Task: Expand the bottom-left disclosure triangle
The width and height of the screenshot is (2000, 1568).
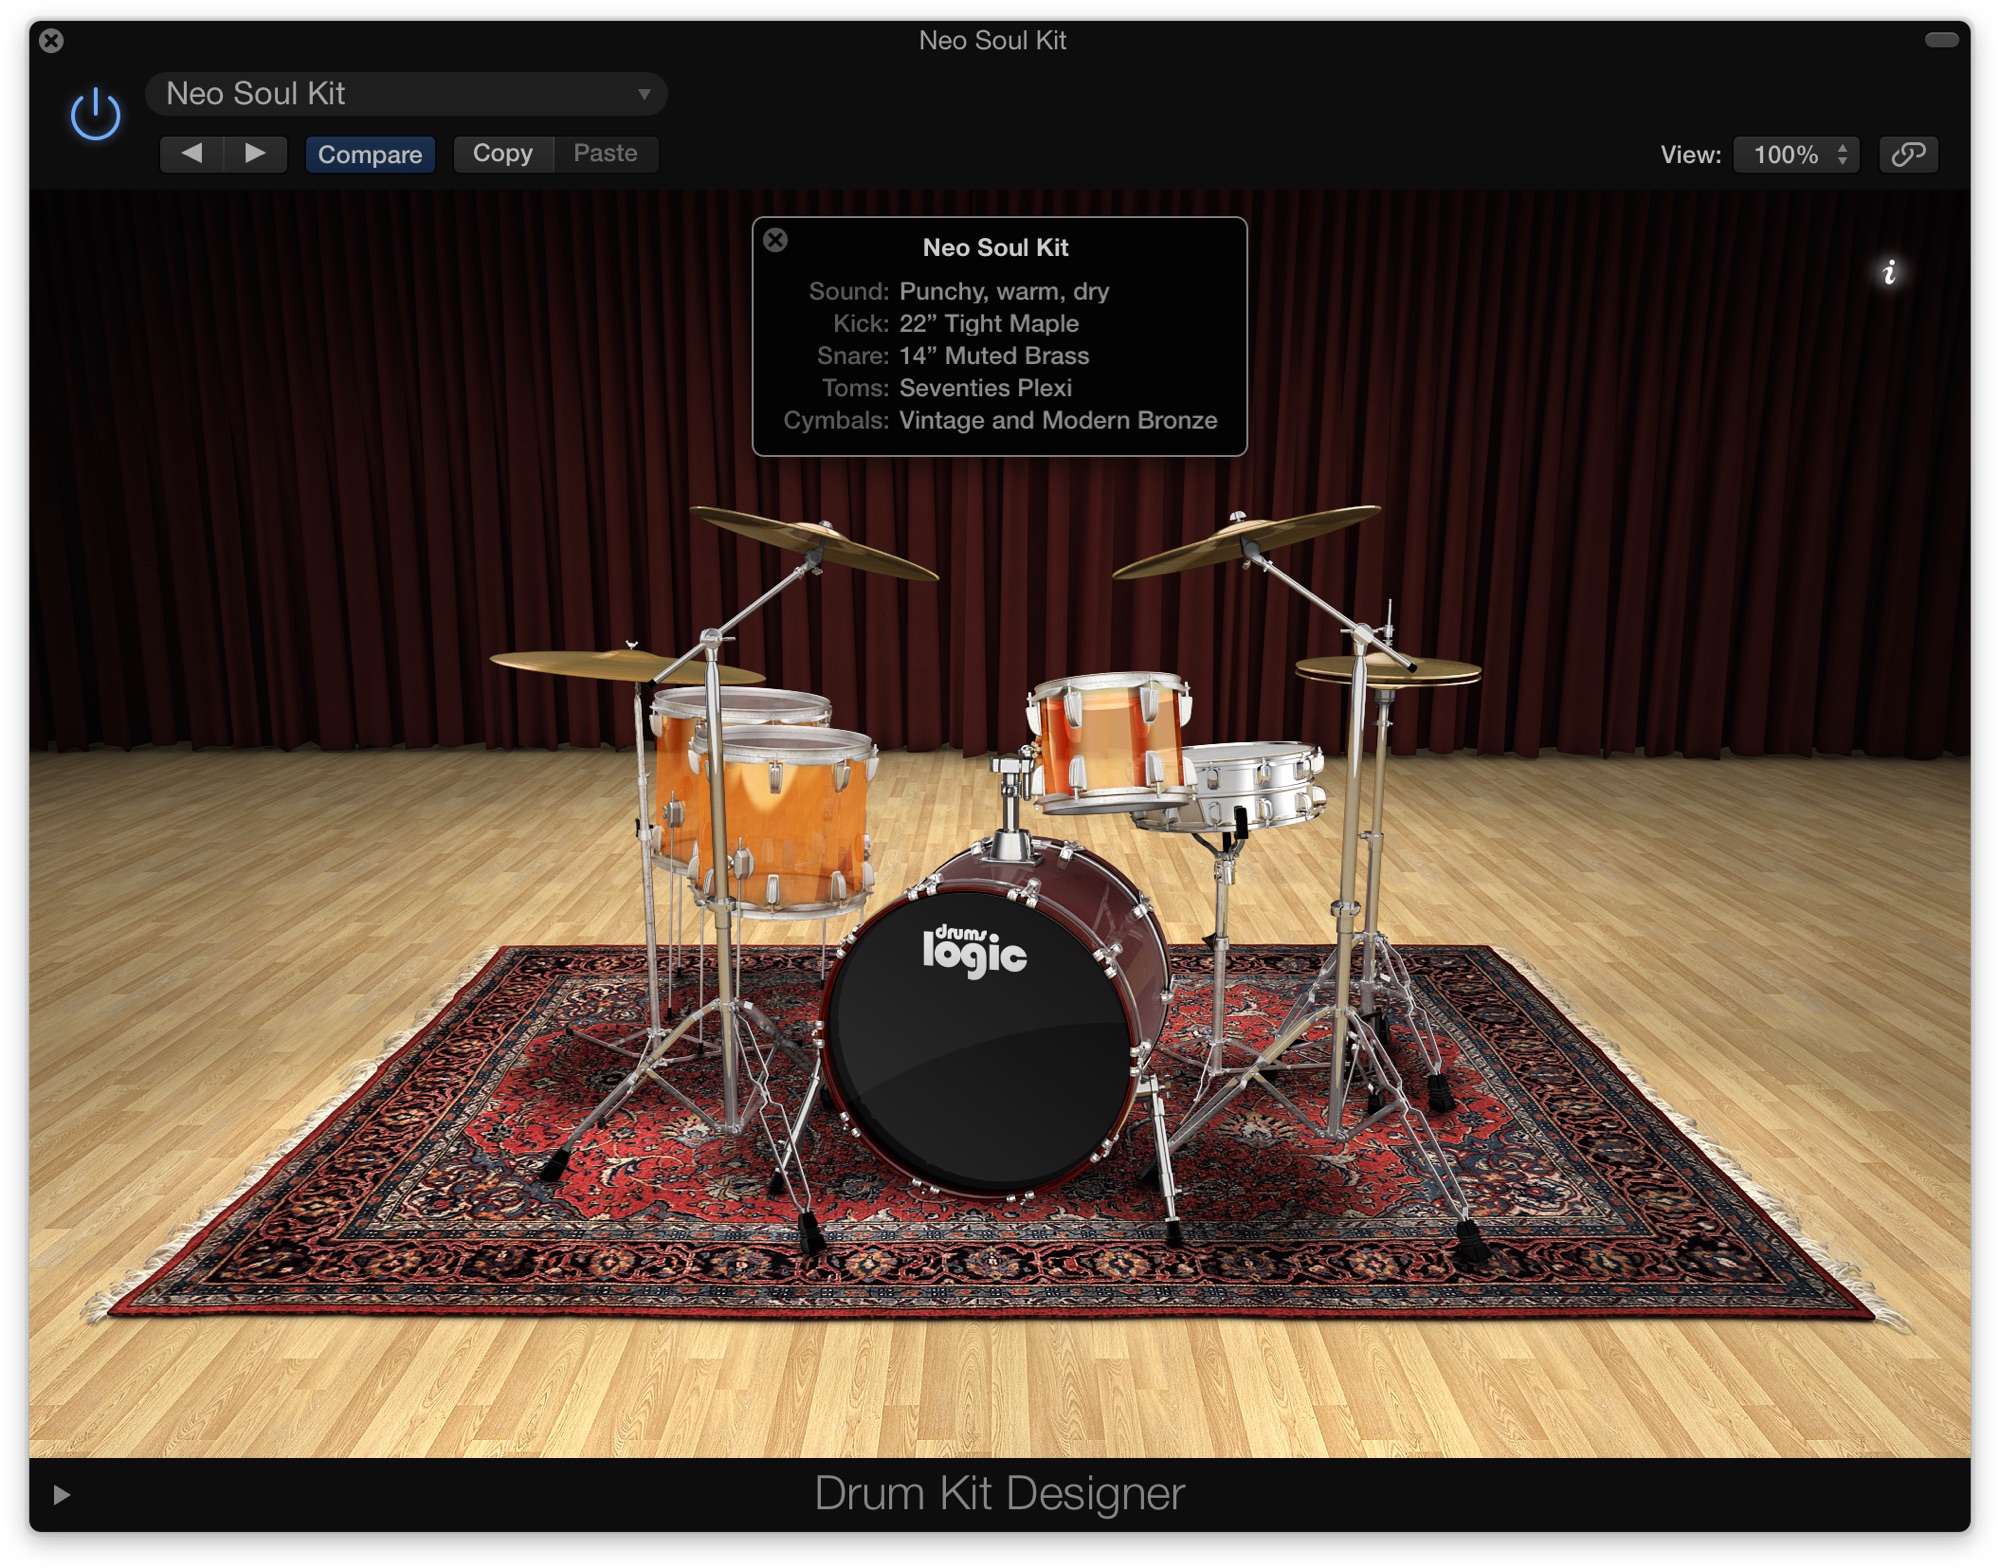Action: click(x=61, y=1494)
